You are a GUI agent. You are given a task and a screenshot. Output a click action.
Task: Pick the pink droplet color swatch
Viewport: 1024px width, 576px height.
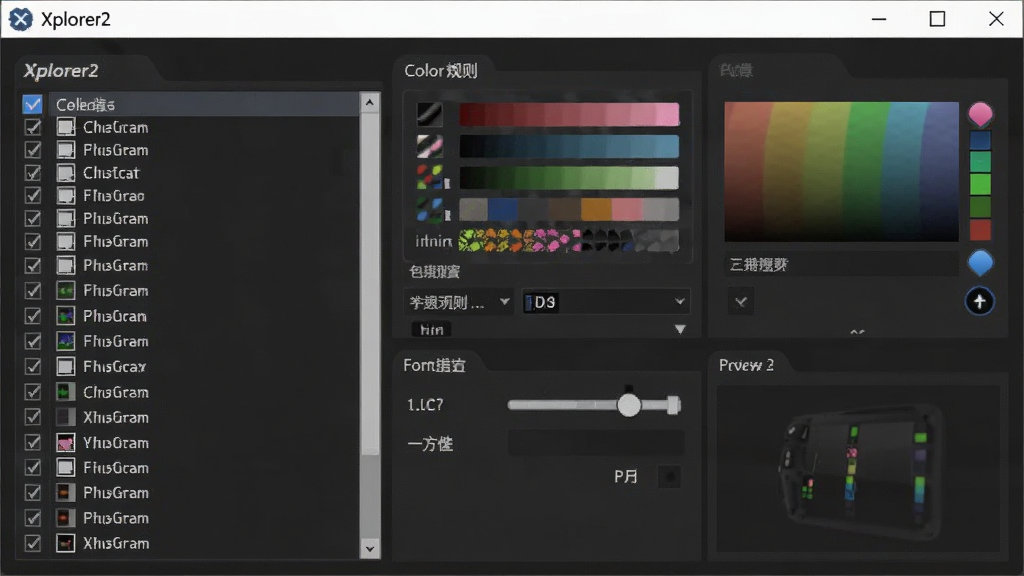point(980,114)
